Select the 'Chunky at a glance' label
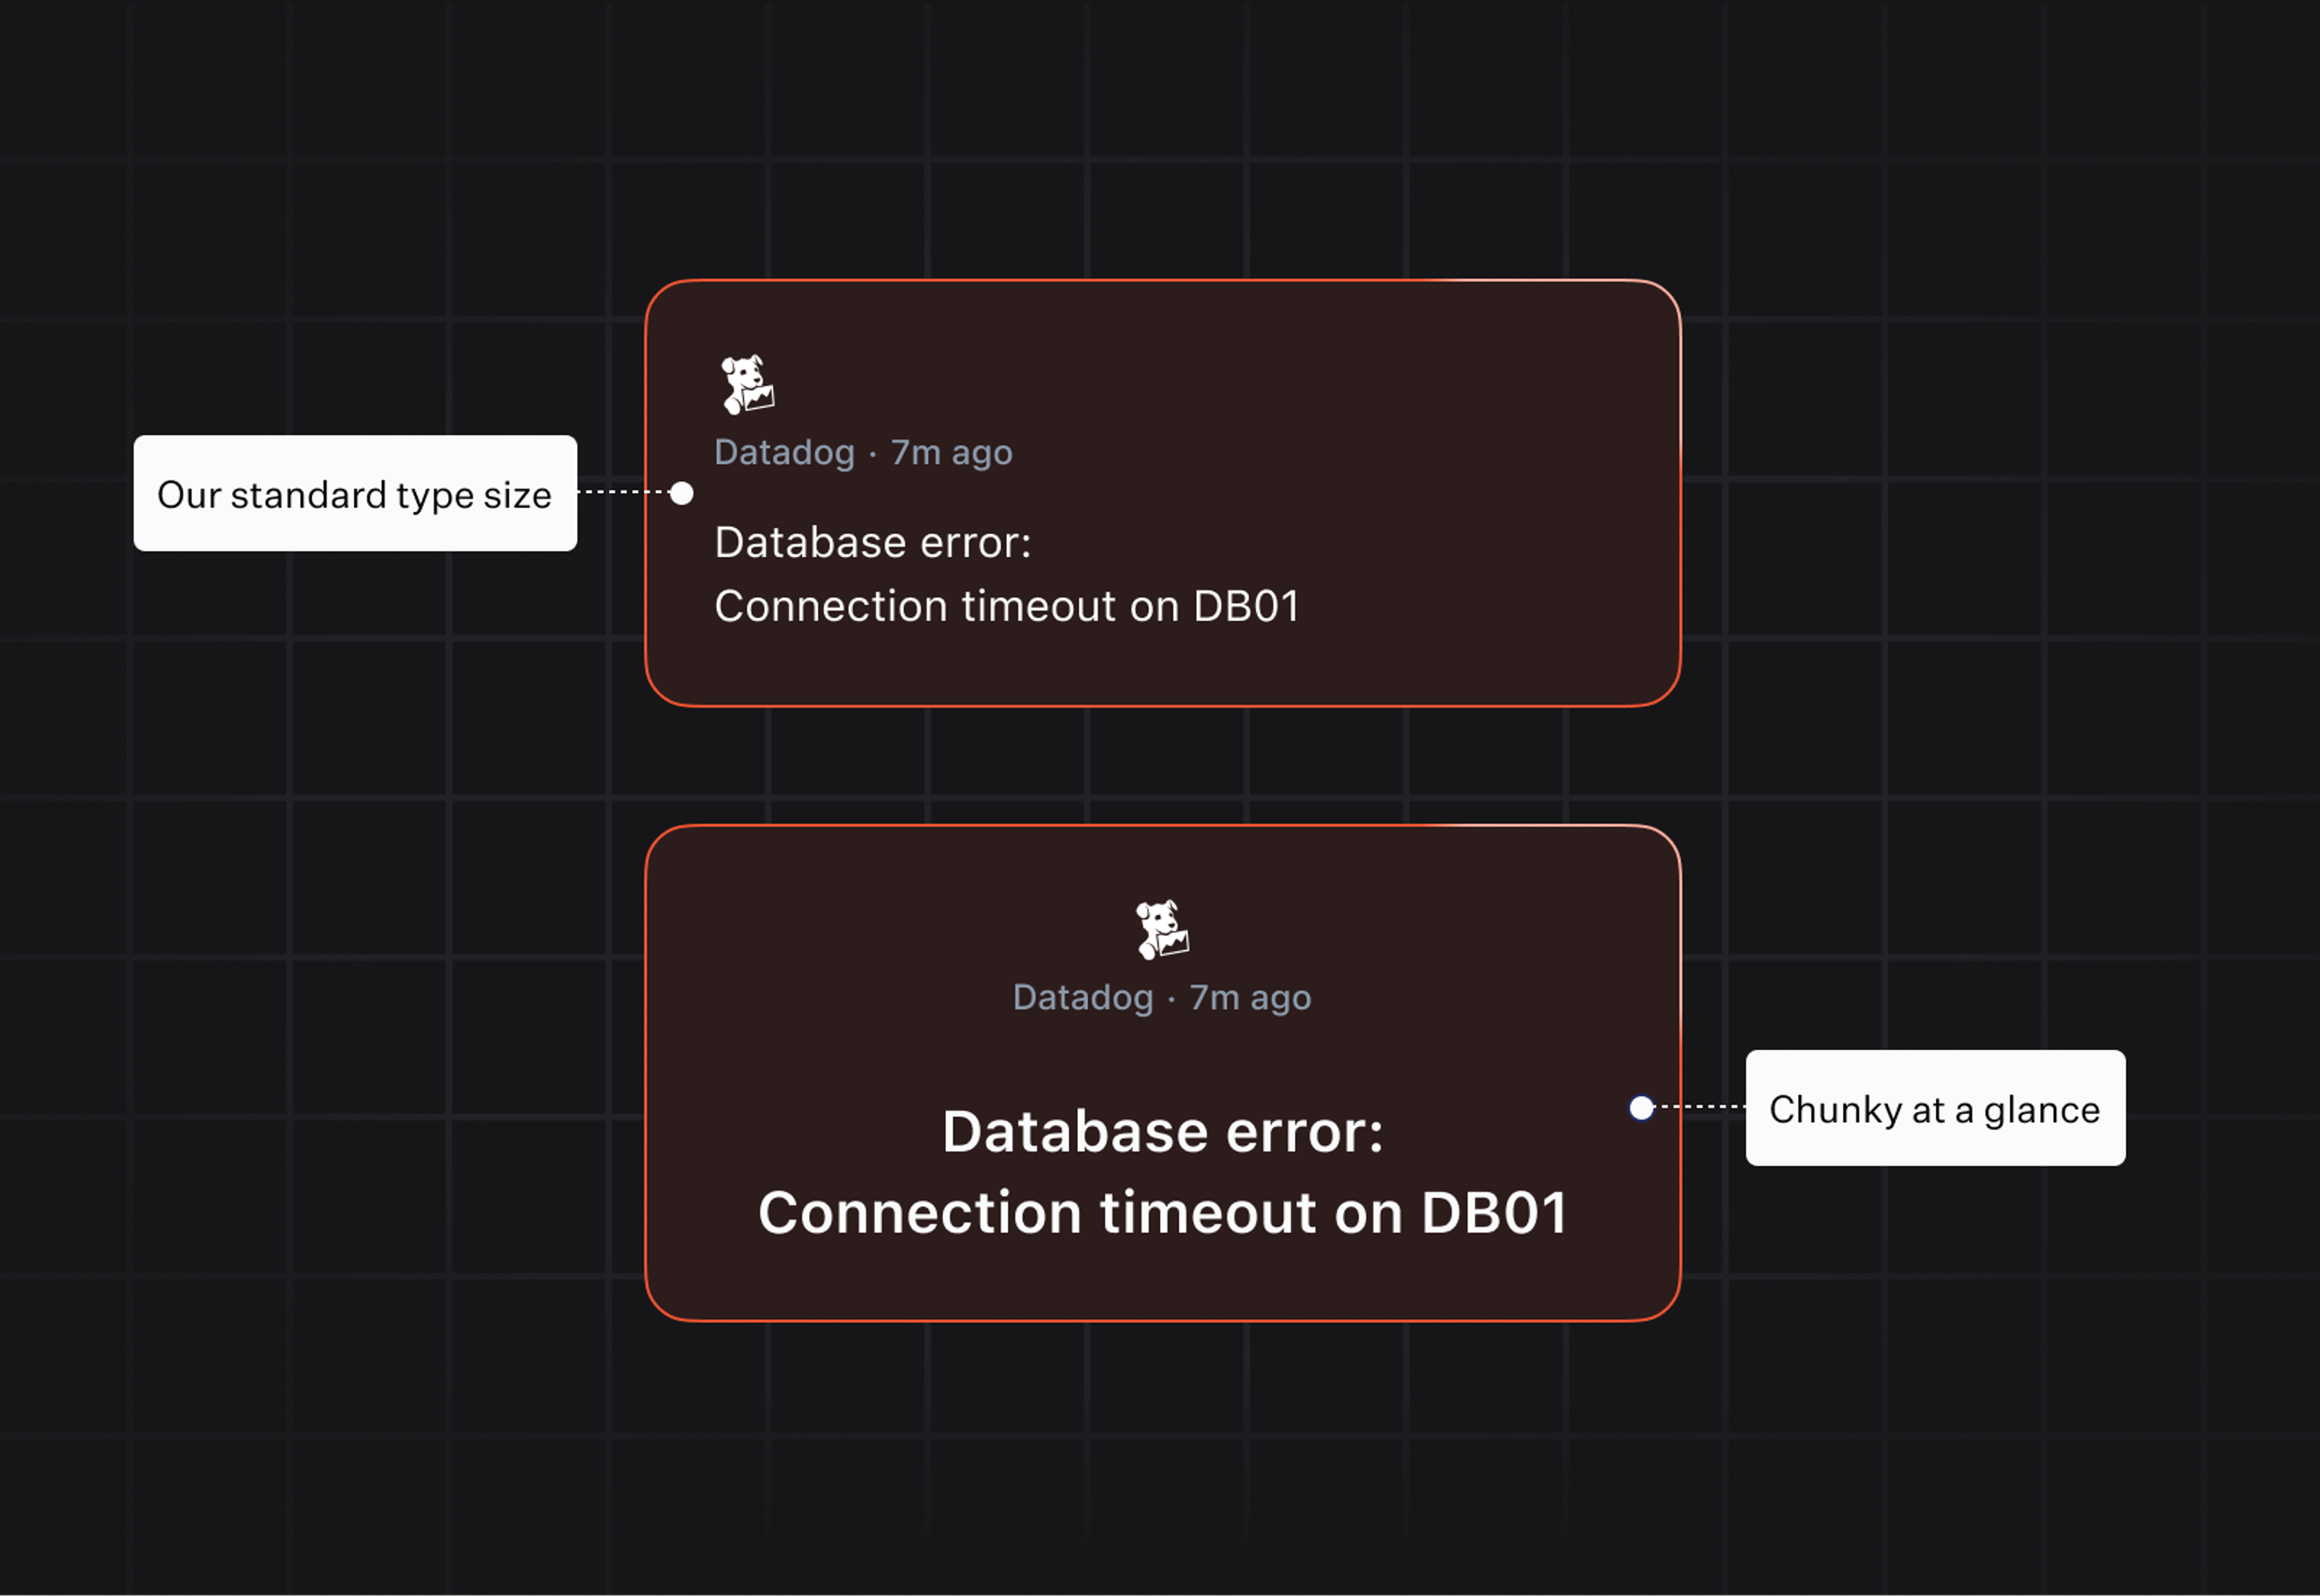Screen dimensions: 2320x1596 coord(1935,1108)
